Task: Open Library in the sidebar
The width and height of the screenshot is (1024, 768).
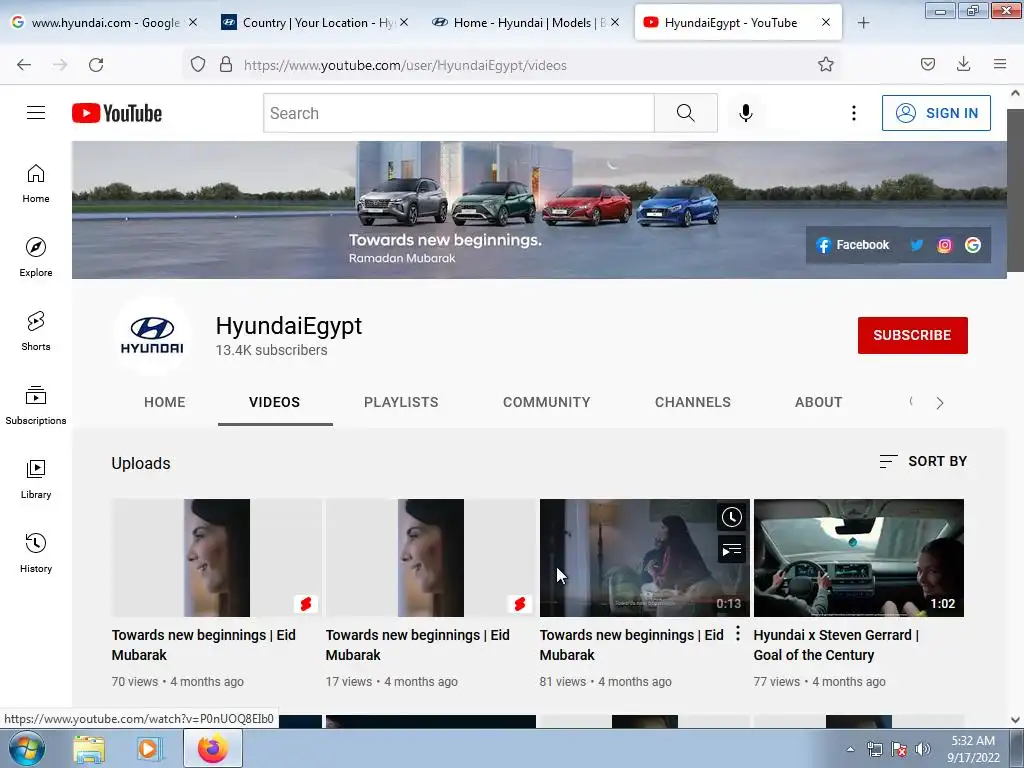Action: click(x=36, y=479)
